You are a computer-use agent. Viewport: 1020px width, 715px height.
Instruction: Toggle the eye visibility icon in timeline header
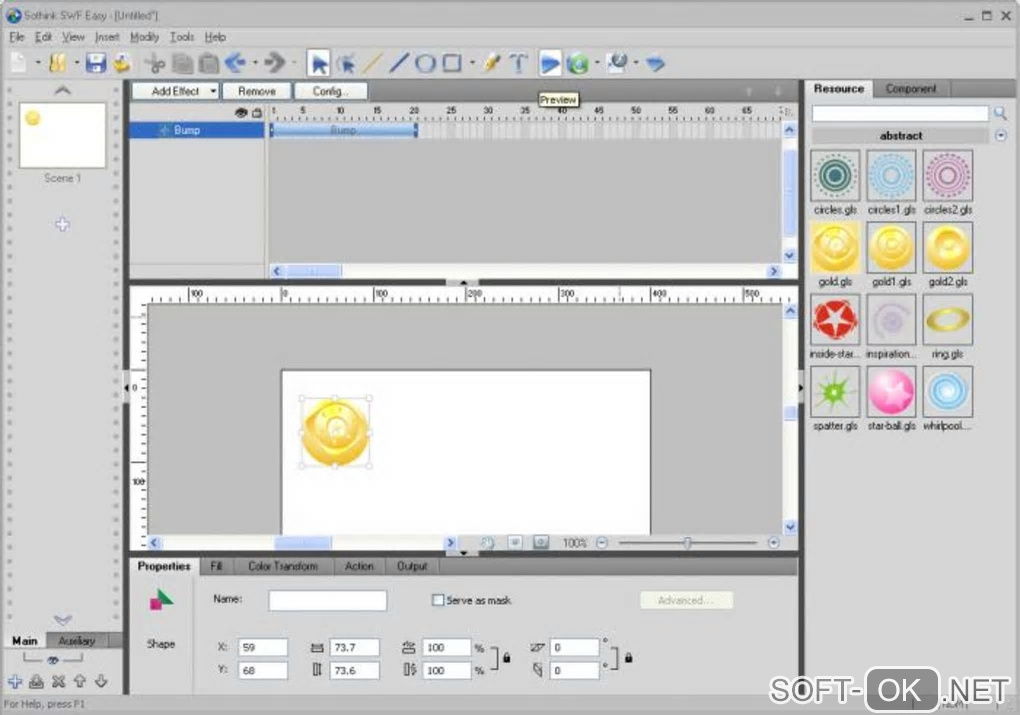coord(240,113)
